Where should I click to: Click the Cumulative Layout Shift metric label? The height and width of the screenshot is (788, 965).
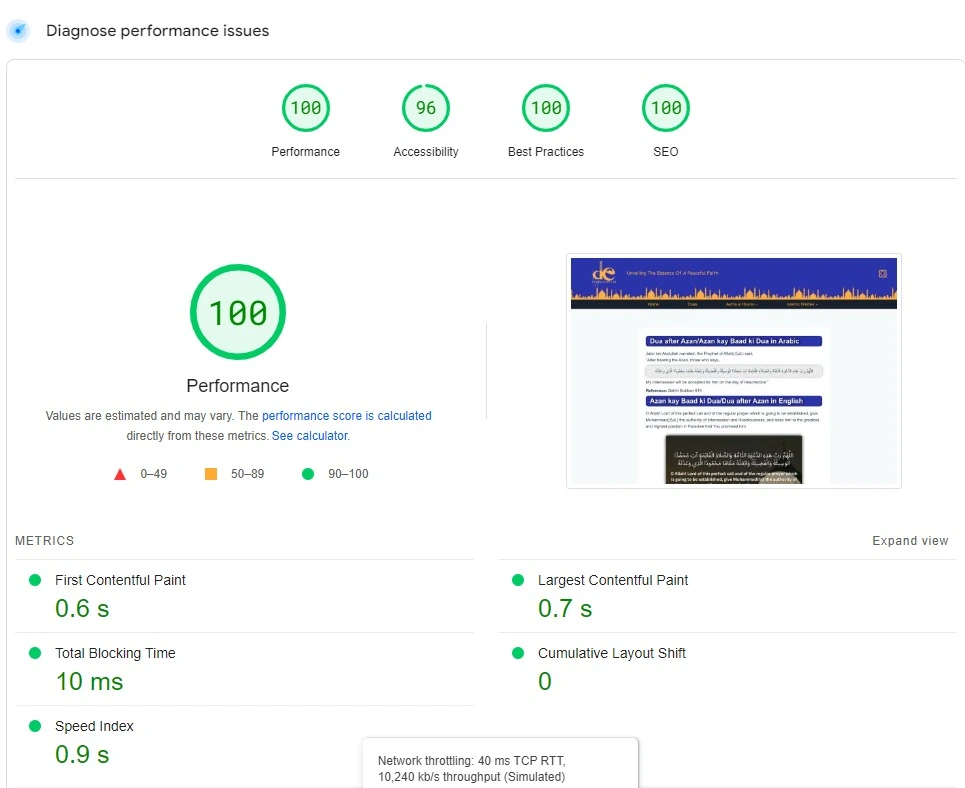[612, 653]
